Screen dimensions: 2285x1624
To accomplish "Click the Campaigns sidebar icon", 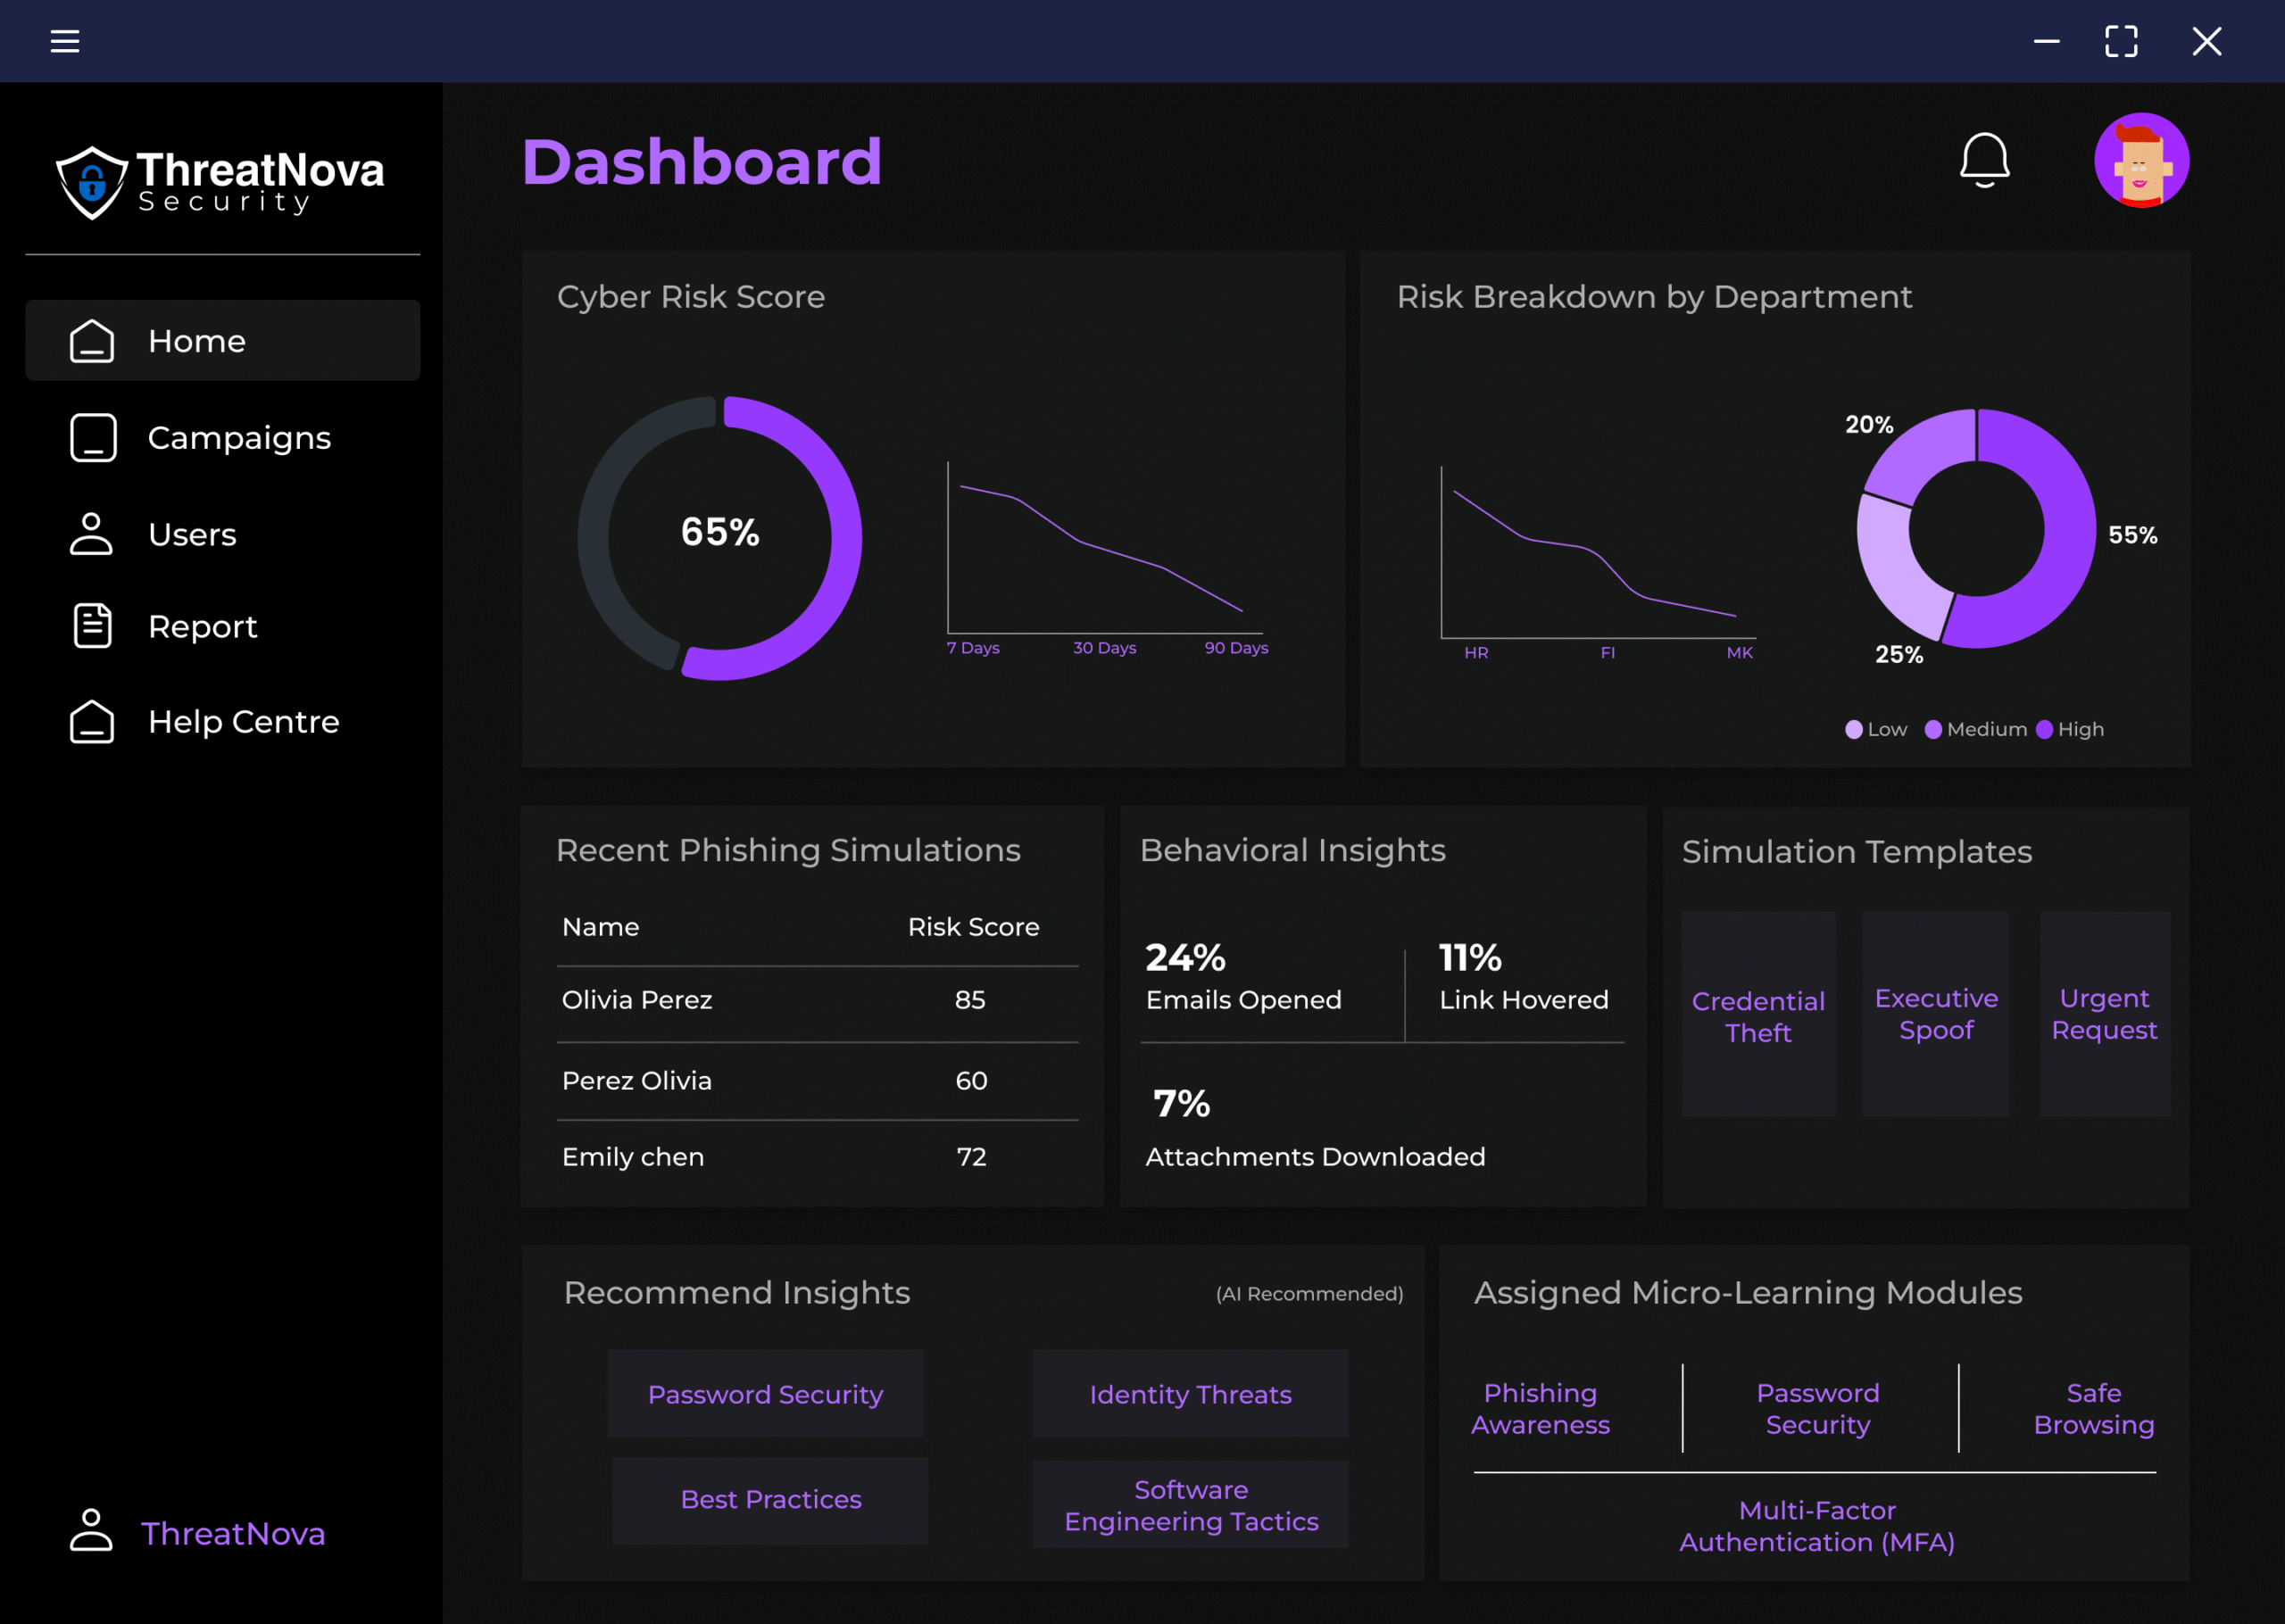I will click(93, 438).
